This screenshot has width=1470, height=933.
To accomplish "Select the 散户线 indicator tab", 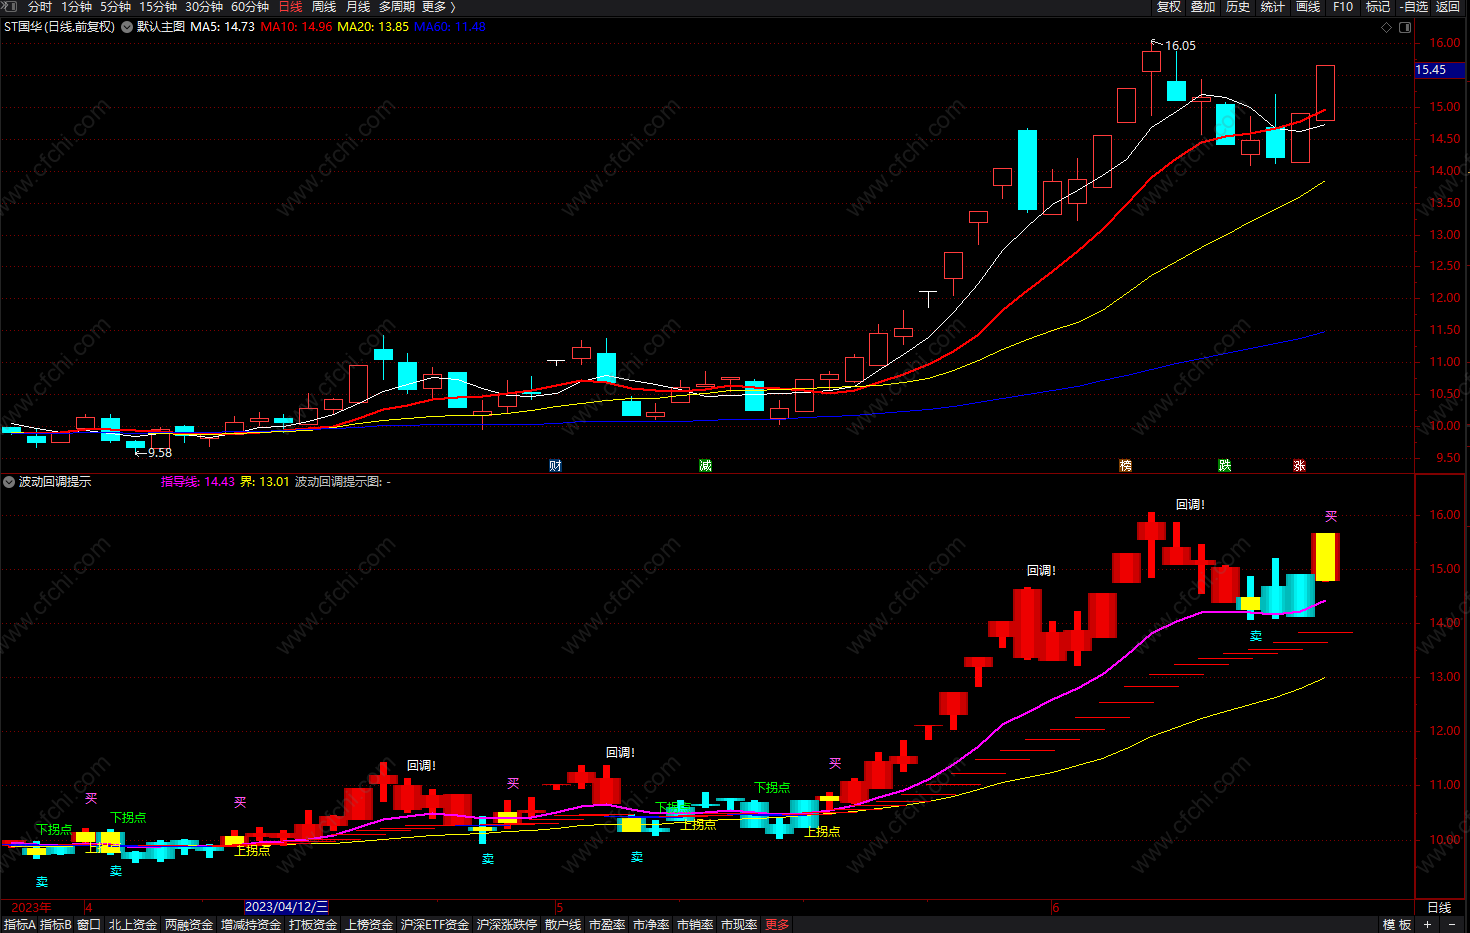I will click(563, 925).
